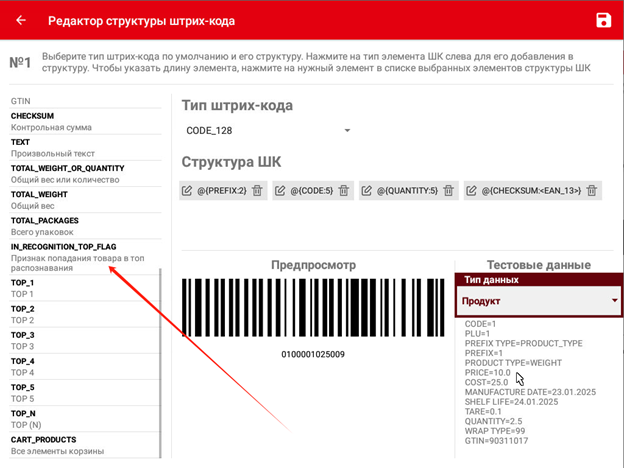Delete the CODE:5 structure element
The image size is (624, 468).
[344, 191]
